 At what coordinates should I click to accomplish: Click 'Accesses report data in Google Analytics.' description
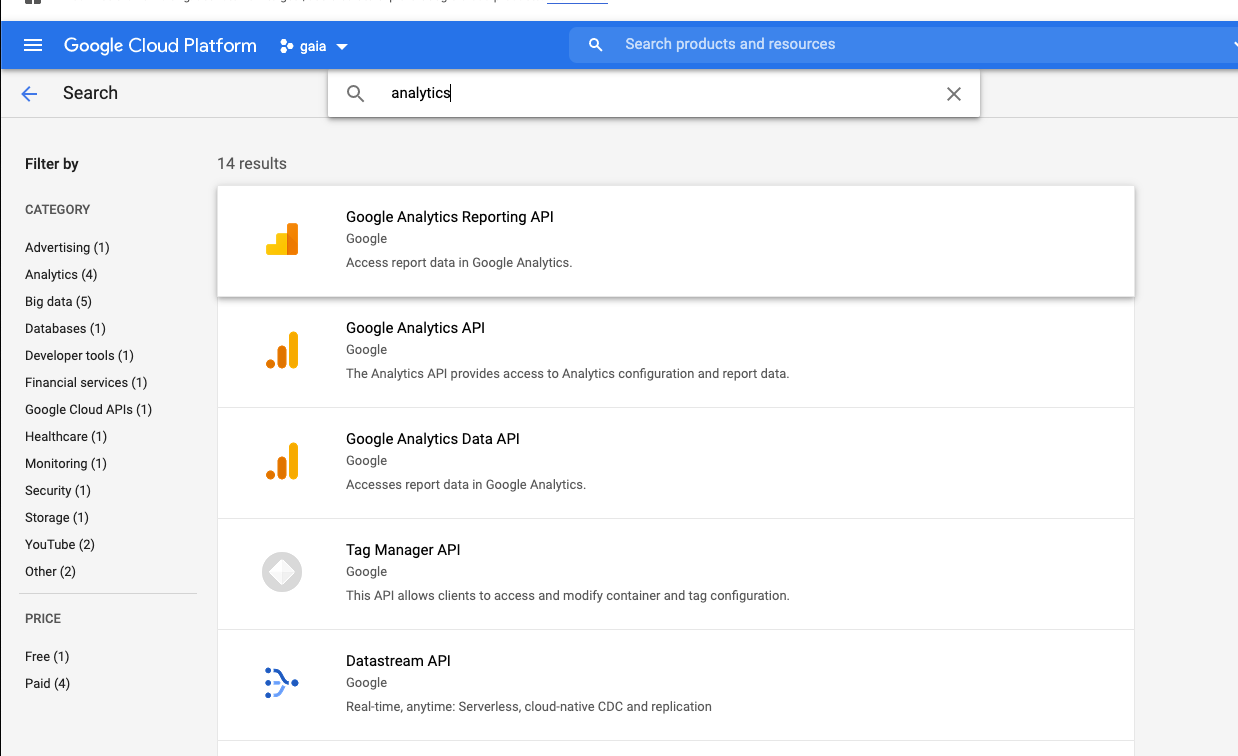point(466,485)
